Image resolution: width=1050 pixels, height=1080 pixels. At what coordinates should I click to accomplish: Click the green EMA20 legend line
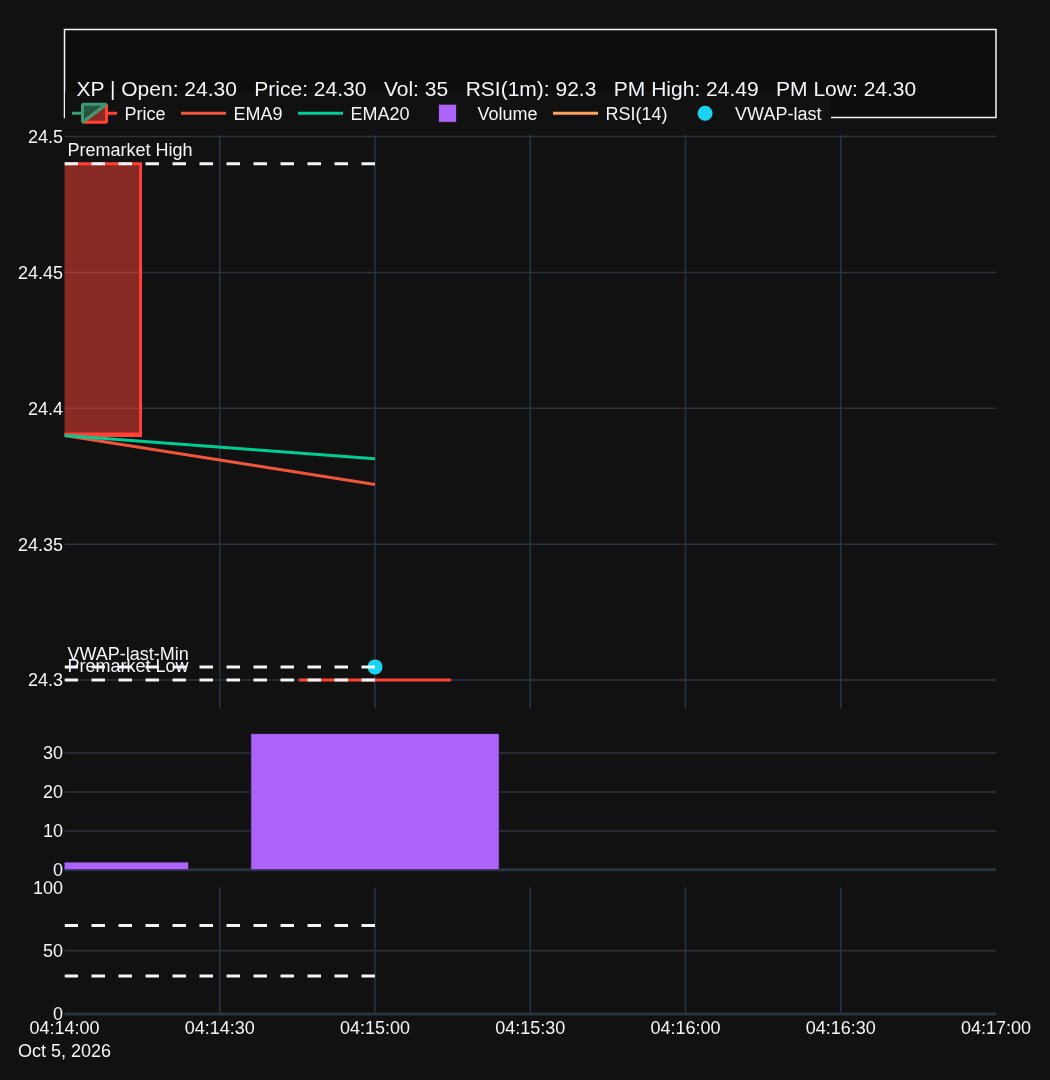(320, 113)
